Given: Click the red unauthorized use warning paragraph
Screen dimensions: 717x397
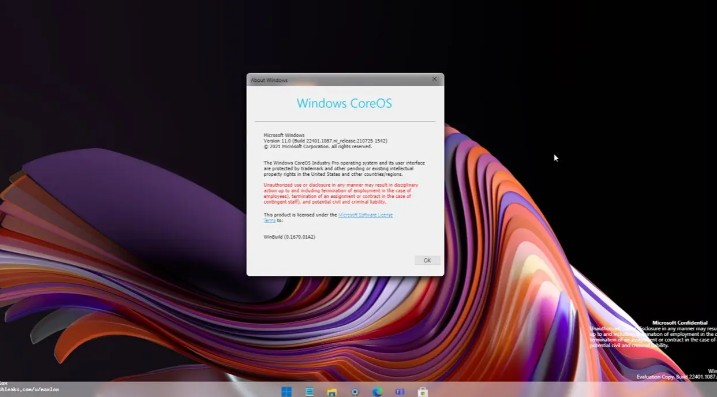Looking at the screenshot, I should click(x=341, y=193).
